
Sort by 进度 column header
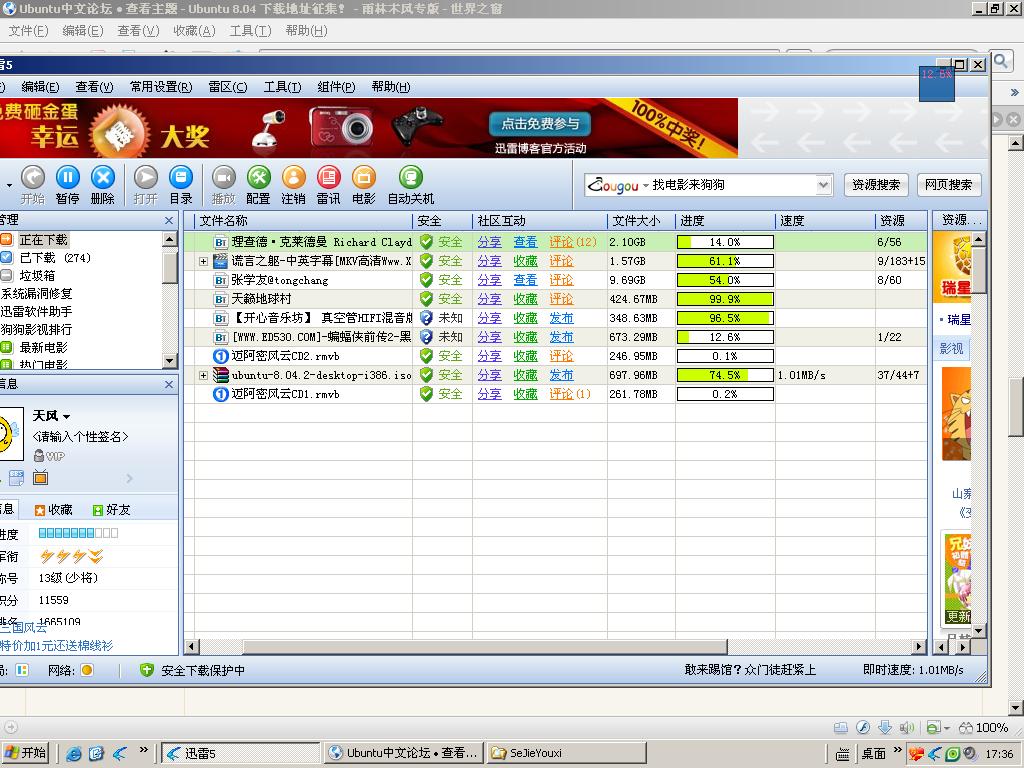[725, 221]
